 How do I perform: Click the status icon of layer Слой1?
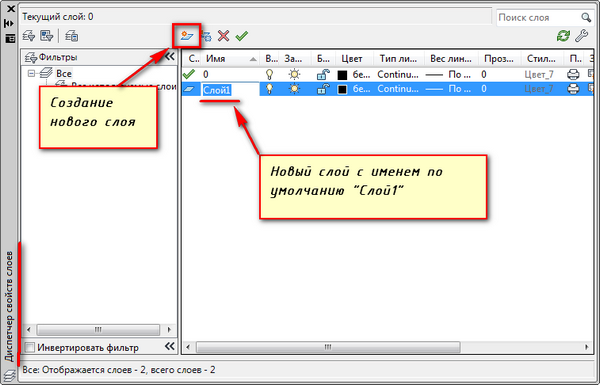click(x=189, y=89)
